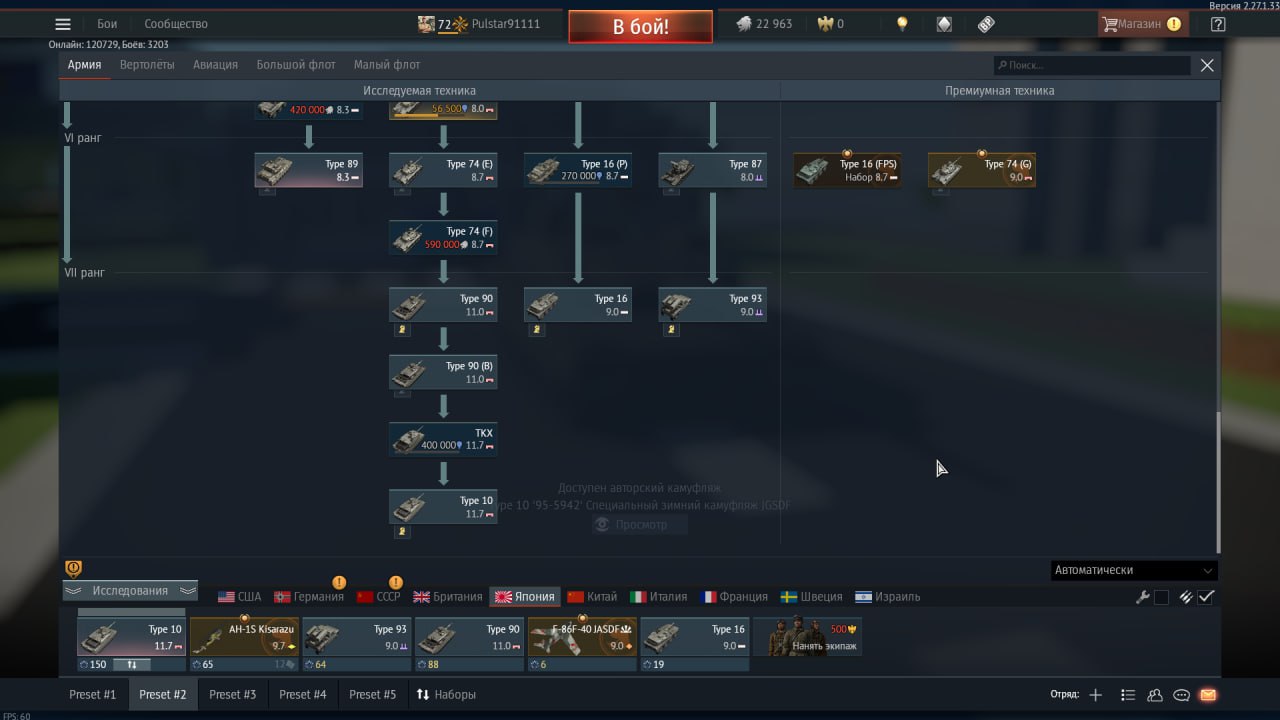Click the orange warning badge at the panel's left edge
Viewport: 1280px width, 720px height.
(x=73, y=568)
